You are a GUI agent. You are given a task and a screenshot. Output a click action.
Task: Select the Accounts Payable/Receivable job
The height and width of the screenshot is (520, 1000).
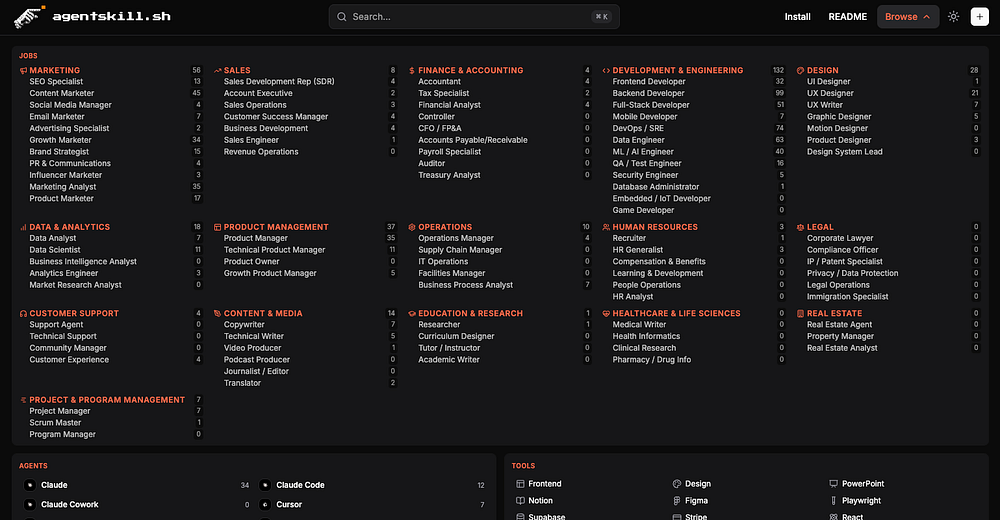473,140
